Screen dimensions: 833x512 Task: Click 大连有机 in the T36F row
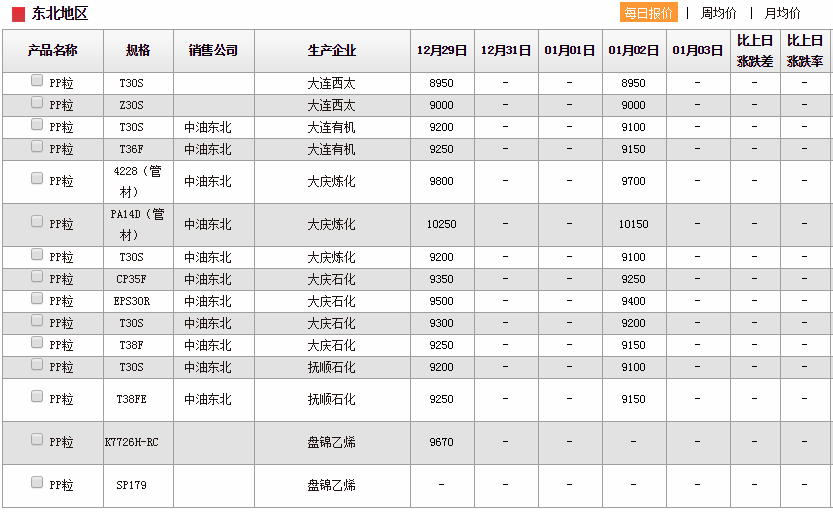pos(332,150)
